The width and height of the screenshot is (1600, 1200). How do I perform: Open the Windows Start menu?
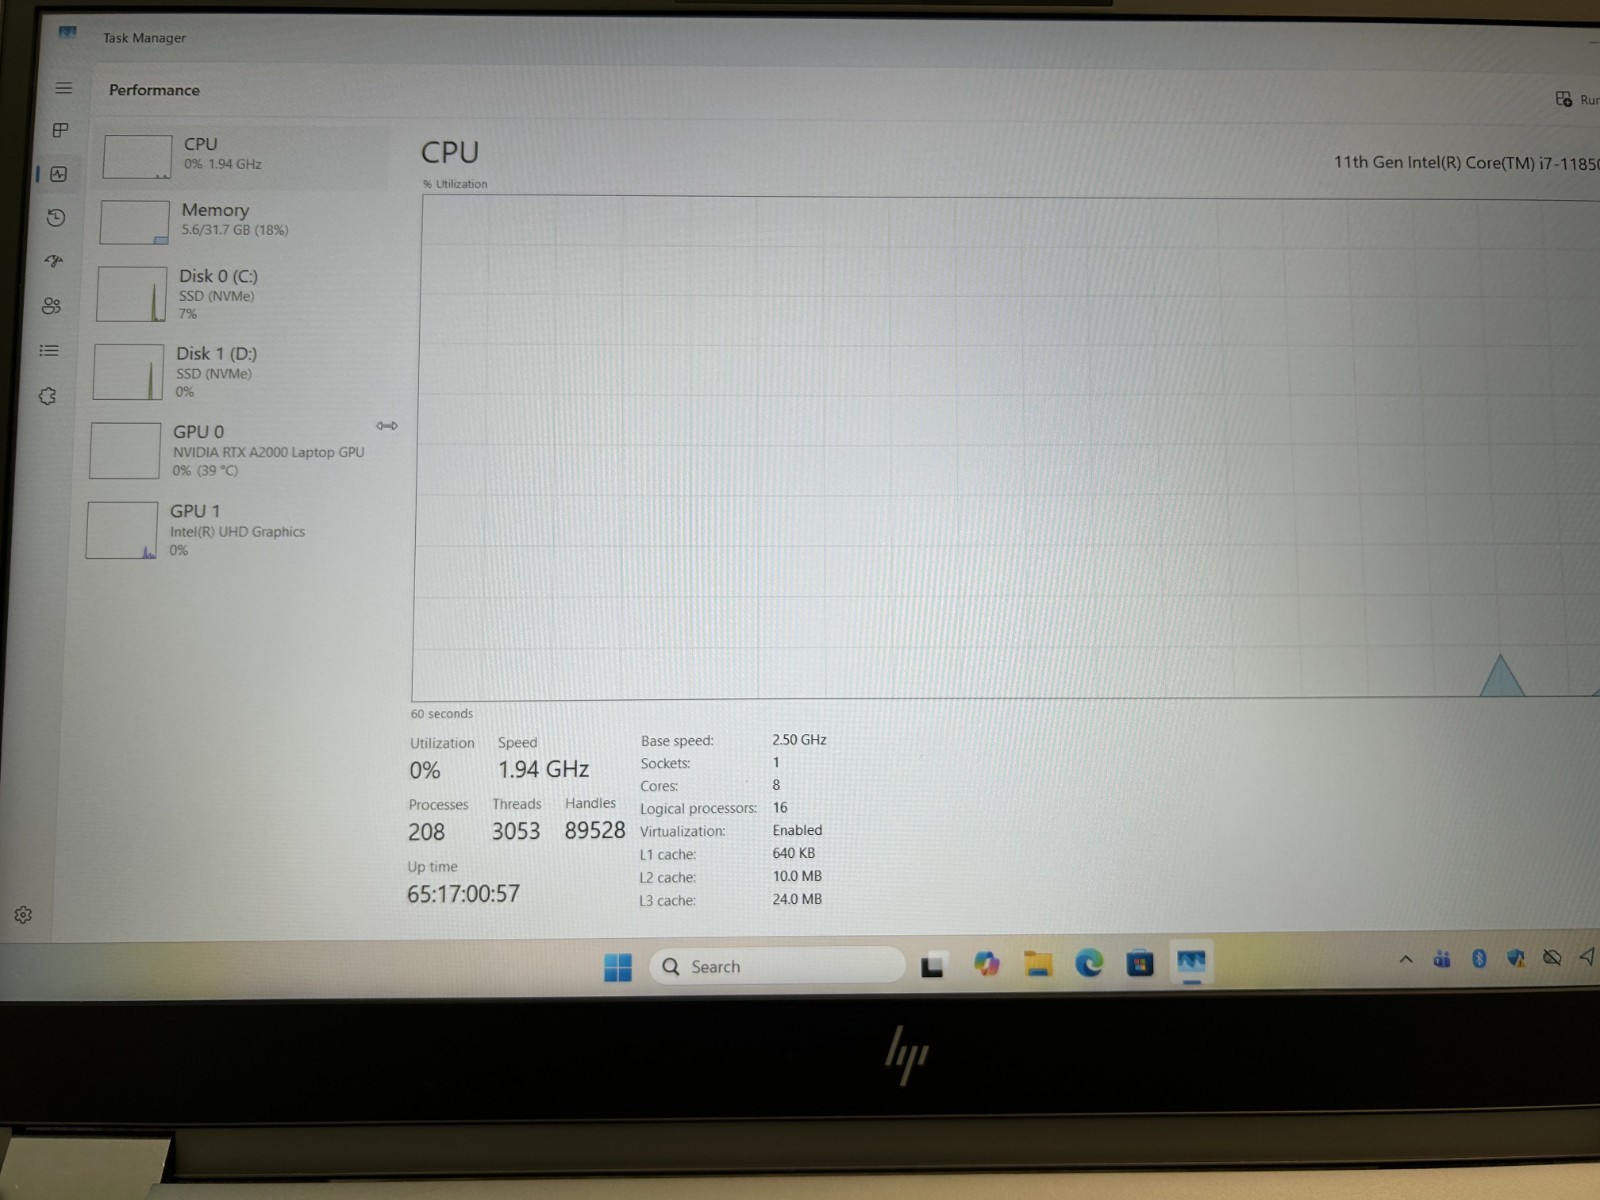point(618,967)
